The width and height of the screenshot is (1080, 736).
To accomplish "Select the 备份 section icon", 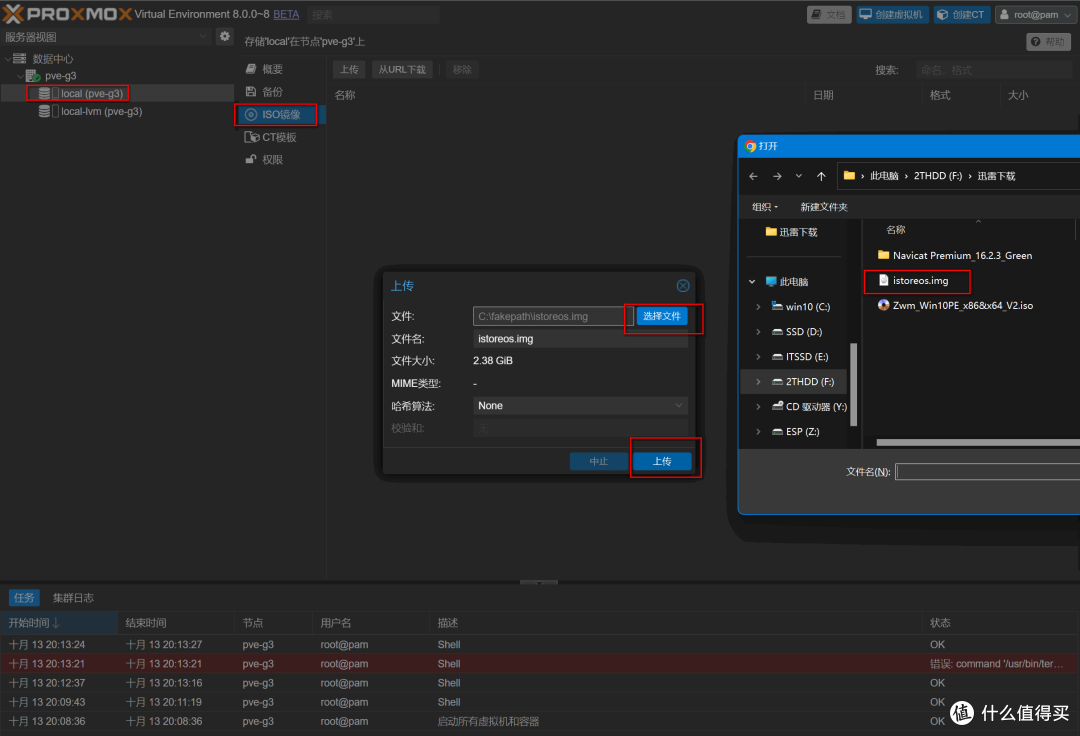I will pyautogui.click(x=251, y=92).
